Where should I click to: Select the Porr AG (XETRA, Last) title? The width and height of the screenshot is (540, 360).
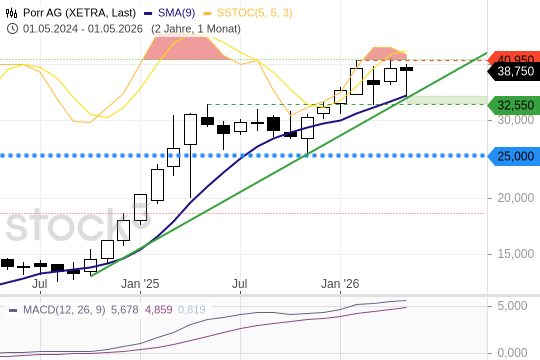click(x=79, y=13)
